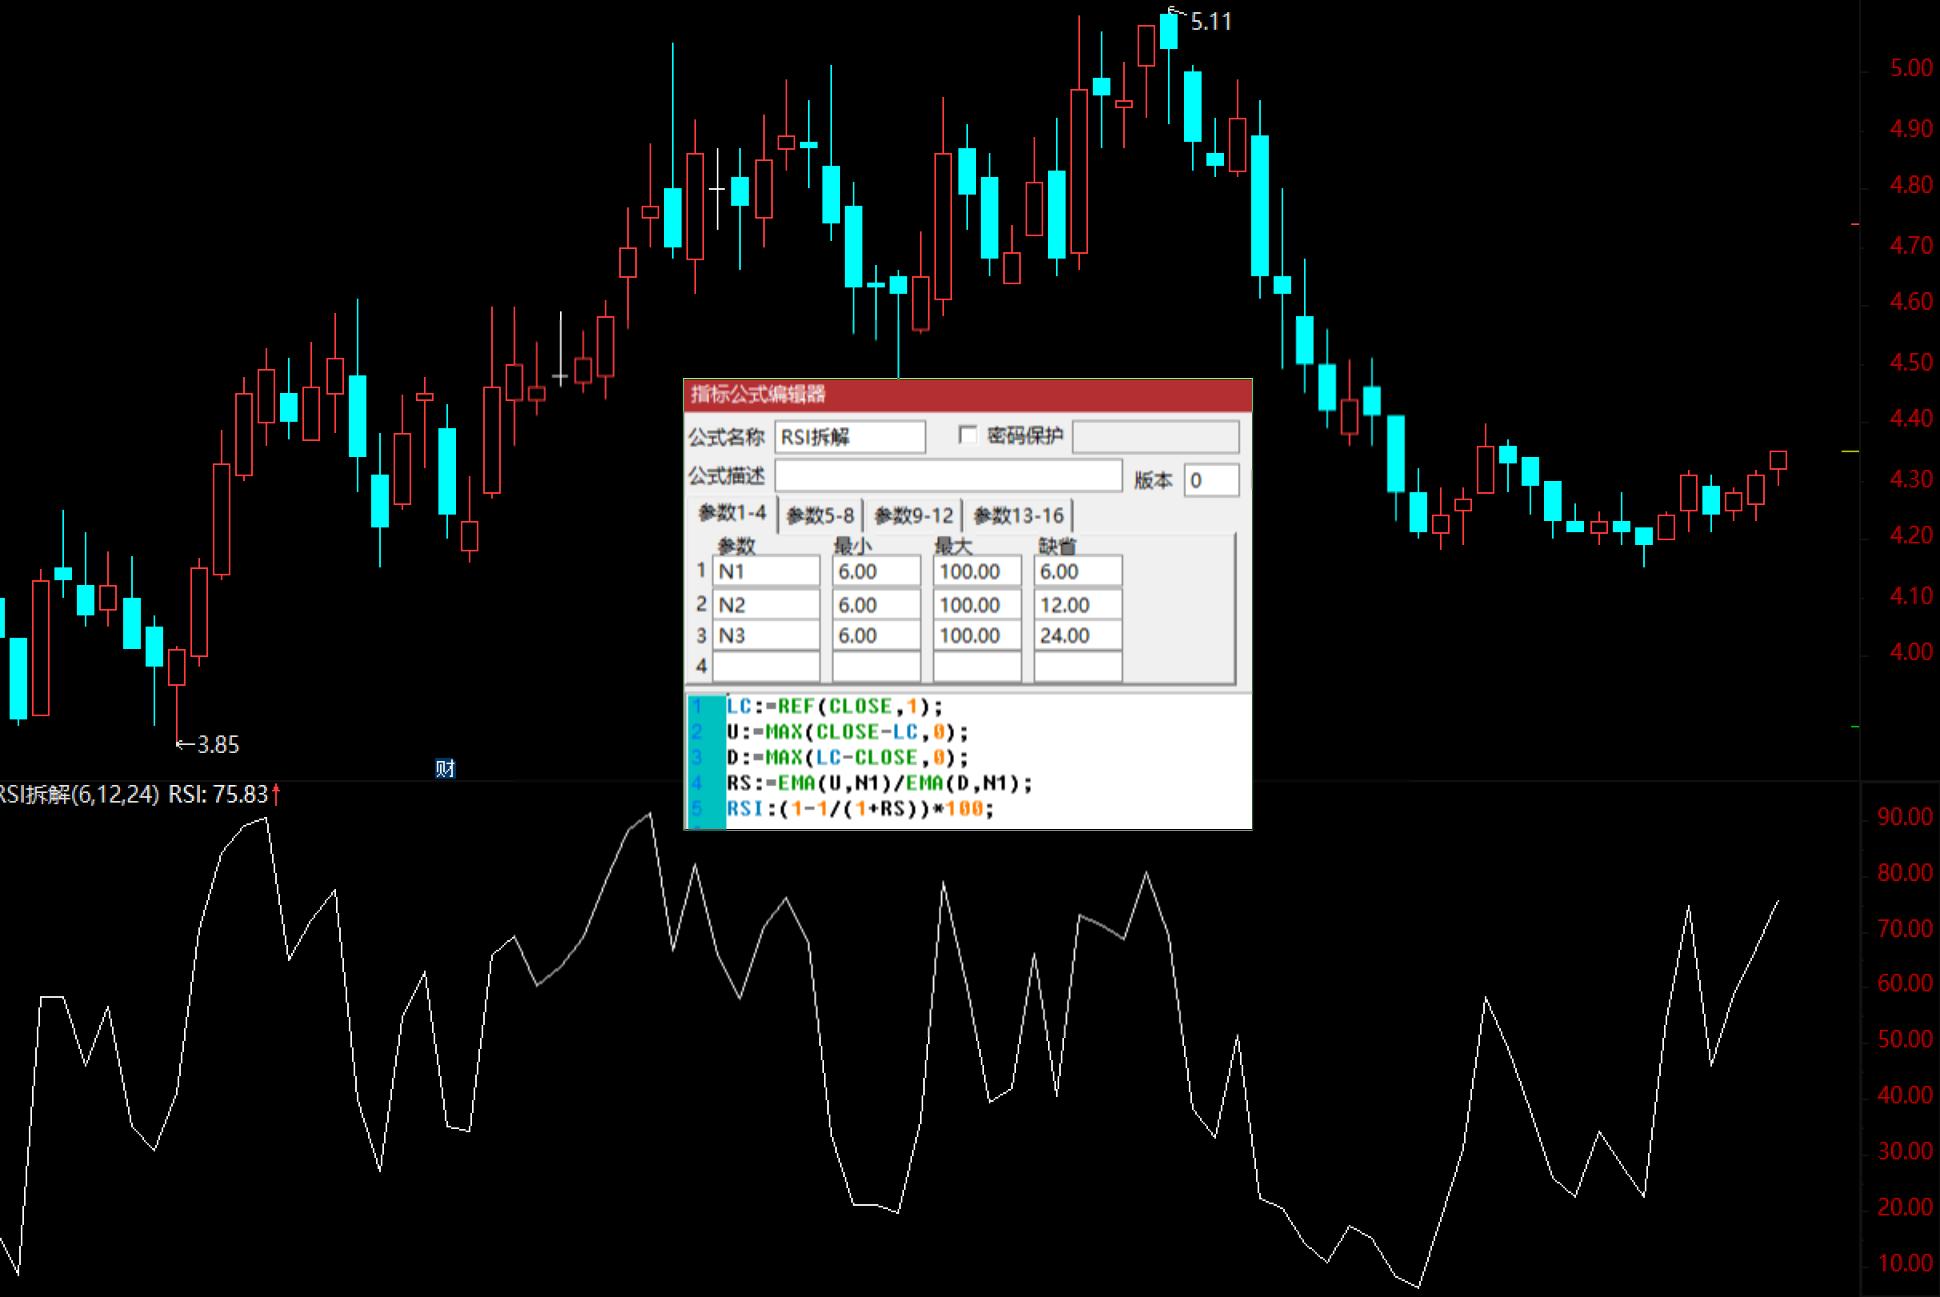Click the 5.00 price axis label
This screenshot has width=1940, height=1297.
coord(1910,69)
